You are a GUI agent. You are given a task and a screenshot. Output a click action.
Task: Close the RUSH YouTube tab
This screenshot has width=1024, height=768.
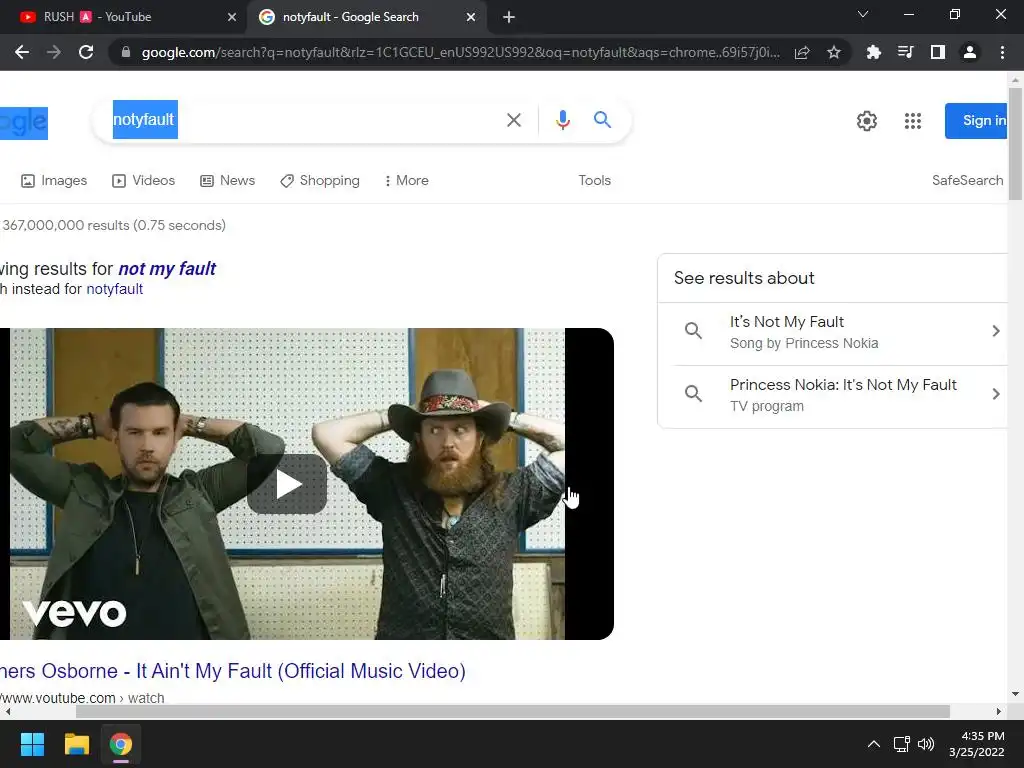[232, 17]
